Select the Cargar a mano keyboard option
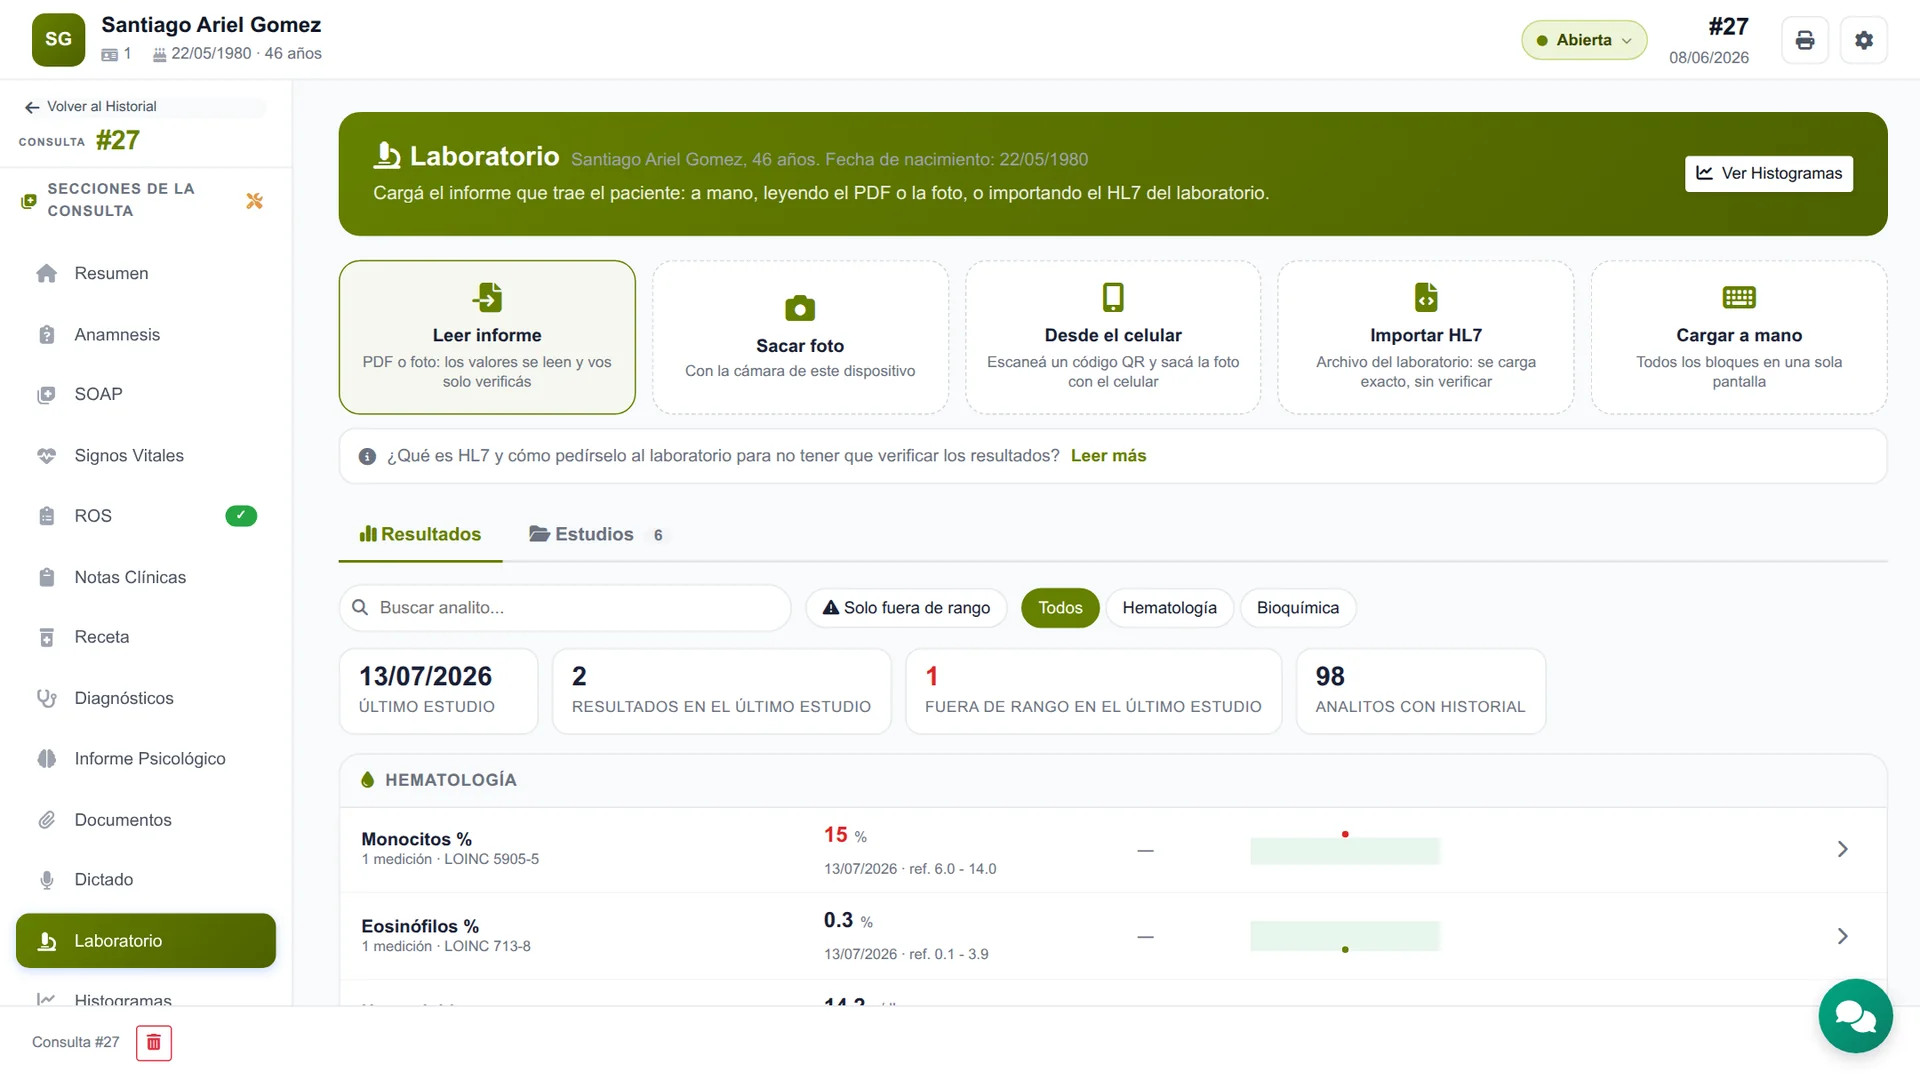1920x1080 pixels. click(1739, 337)
